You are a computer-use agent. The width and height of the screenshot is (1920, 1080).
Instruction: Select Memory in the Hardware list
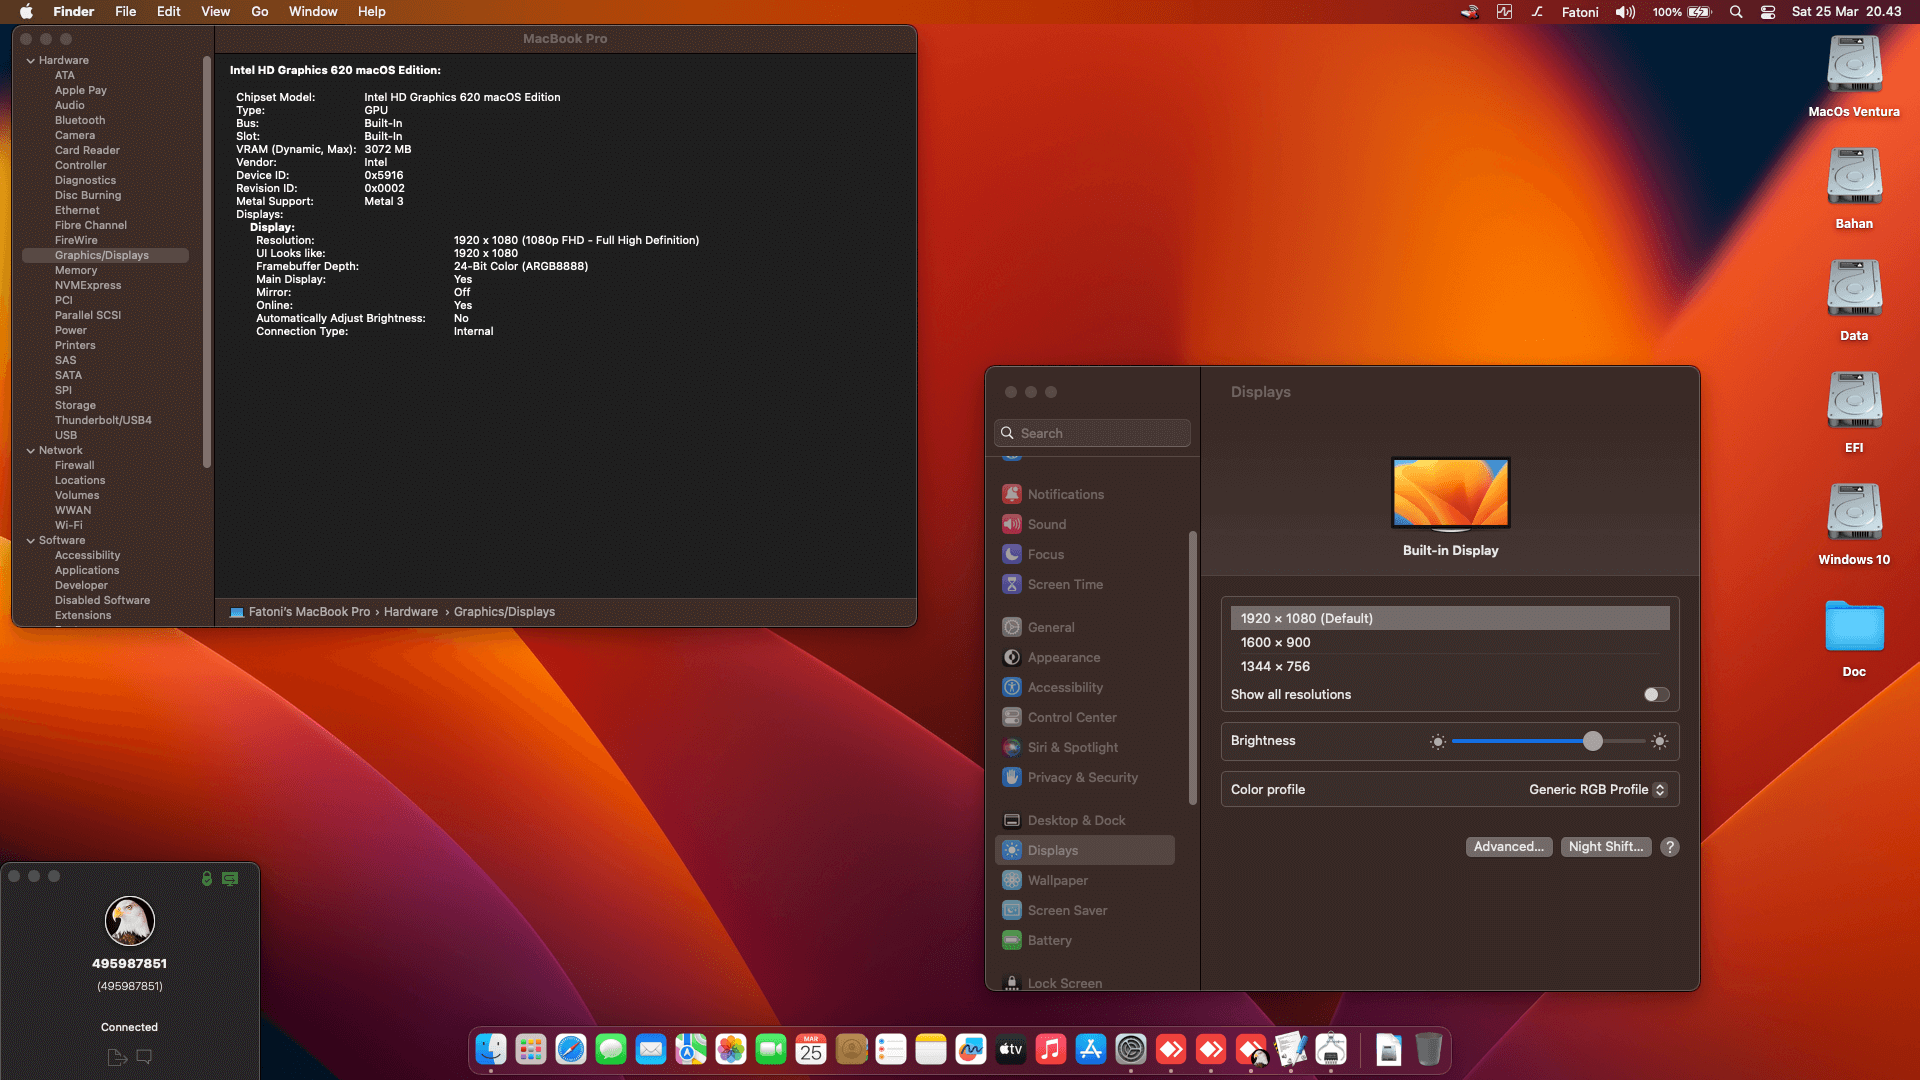point(74,270)
